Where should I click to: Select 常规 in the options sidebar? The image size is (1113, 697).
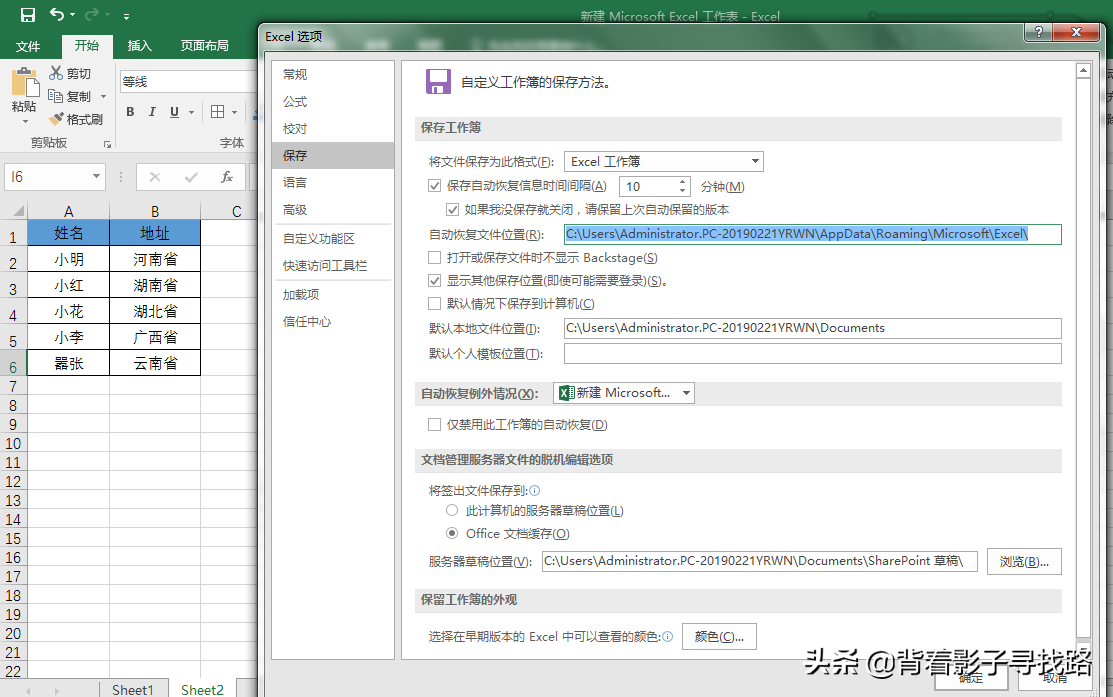click(x=333, y=75)
